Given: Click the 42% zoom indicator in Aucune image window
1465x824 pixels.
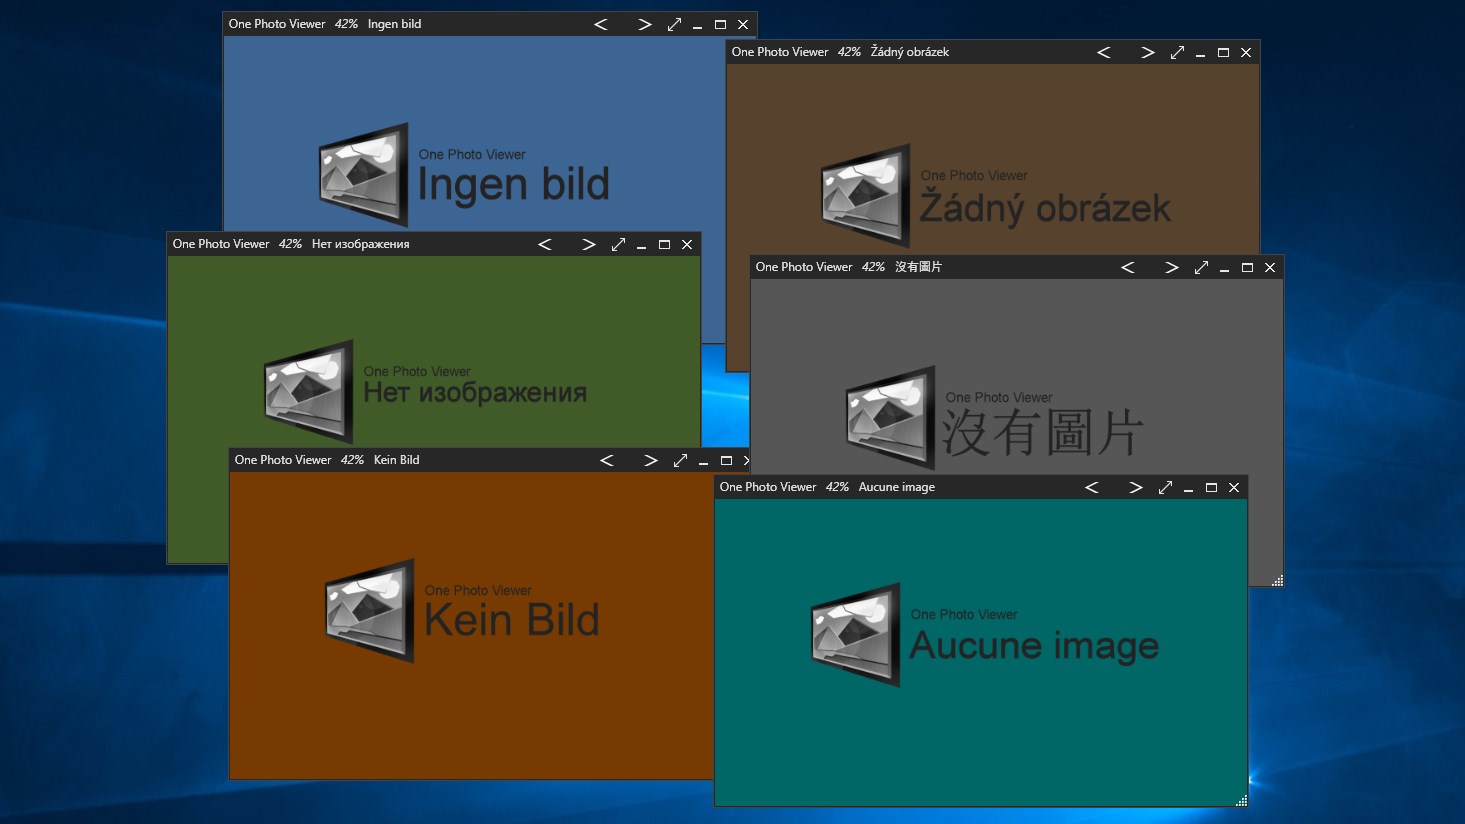Looking at the screenshot, I should point(837,487).
